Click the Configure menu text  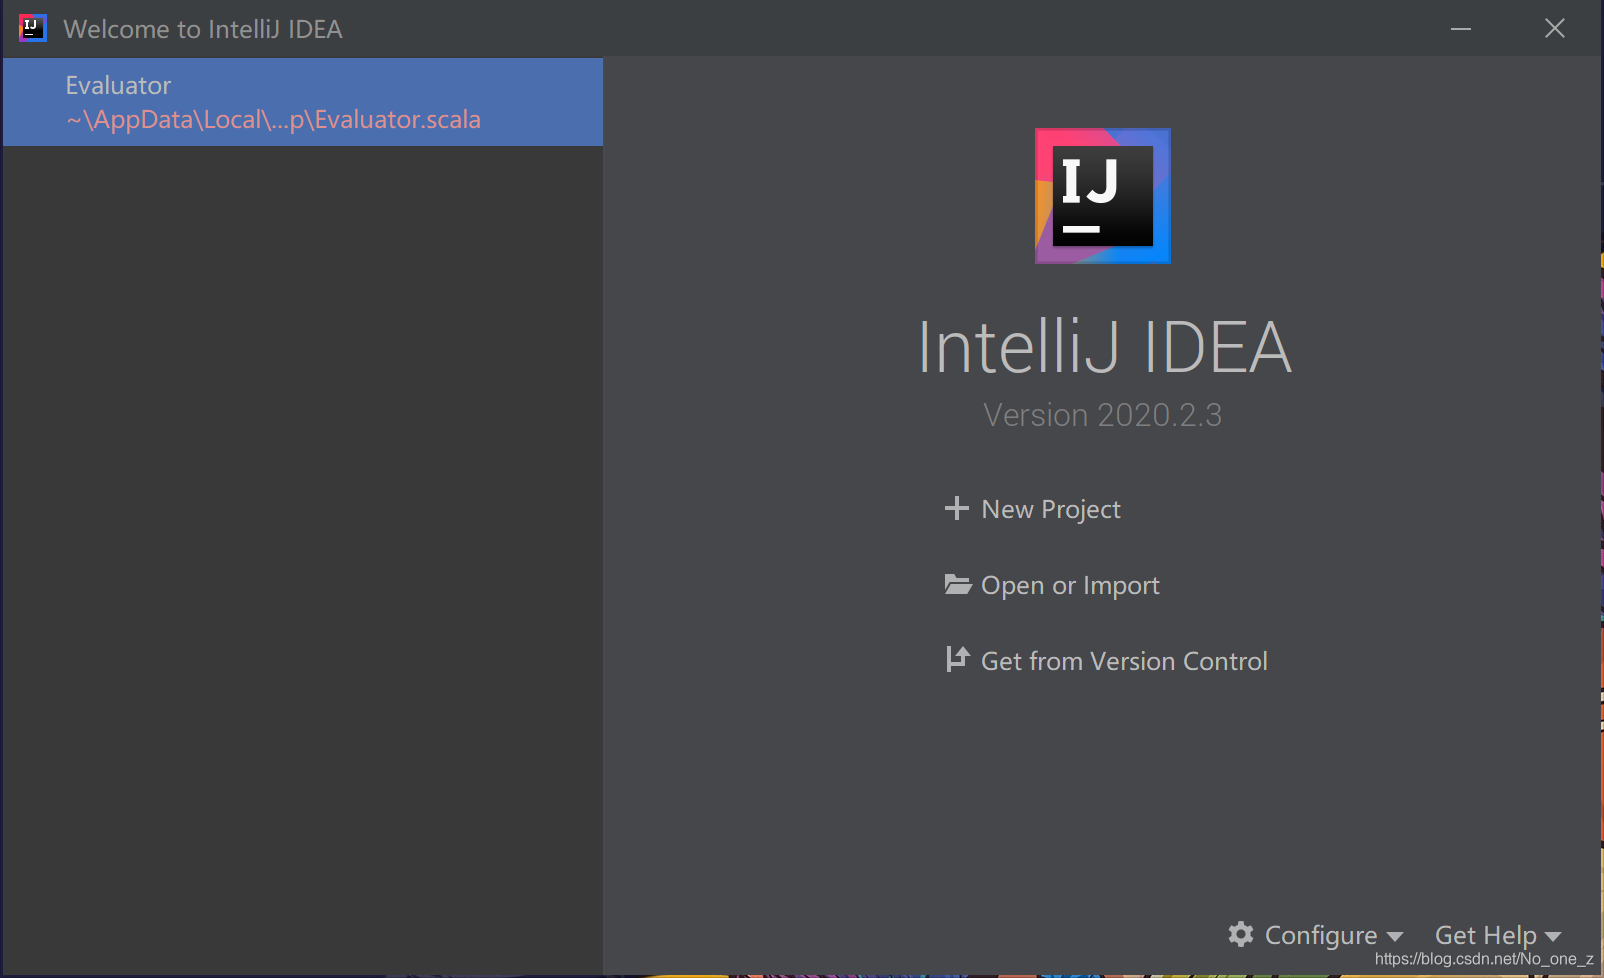pyautogui.click(x=1320, y=934)
